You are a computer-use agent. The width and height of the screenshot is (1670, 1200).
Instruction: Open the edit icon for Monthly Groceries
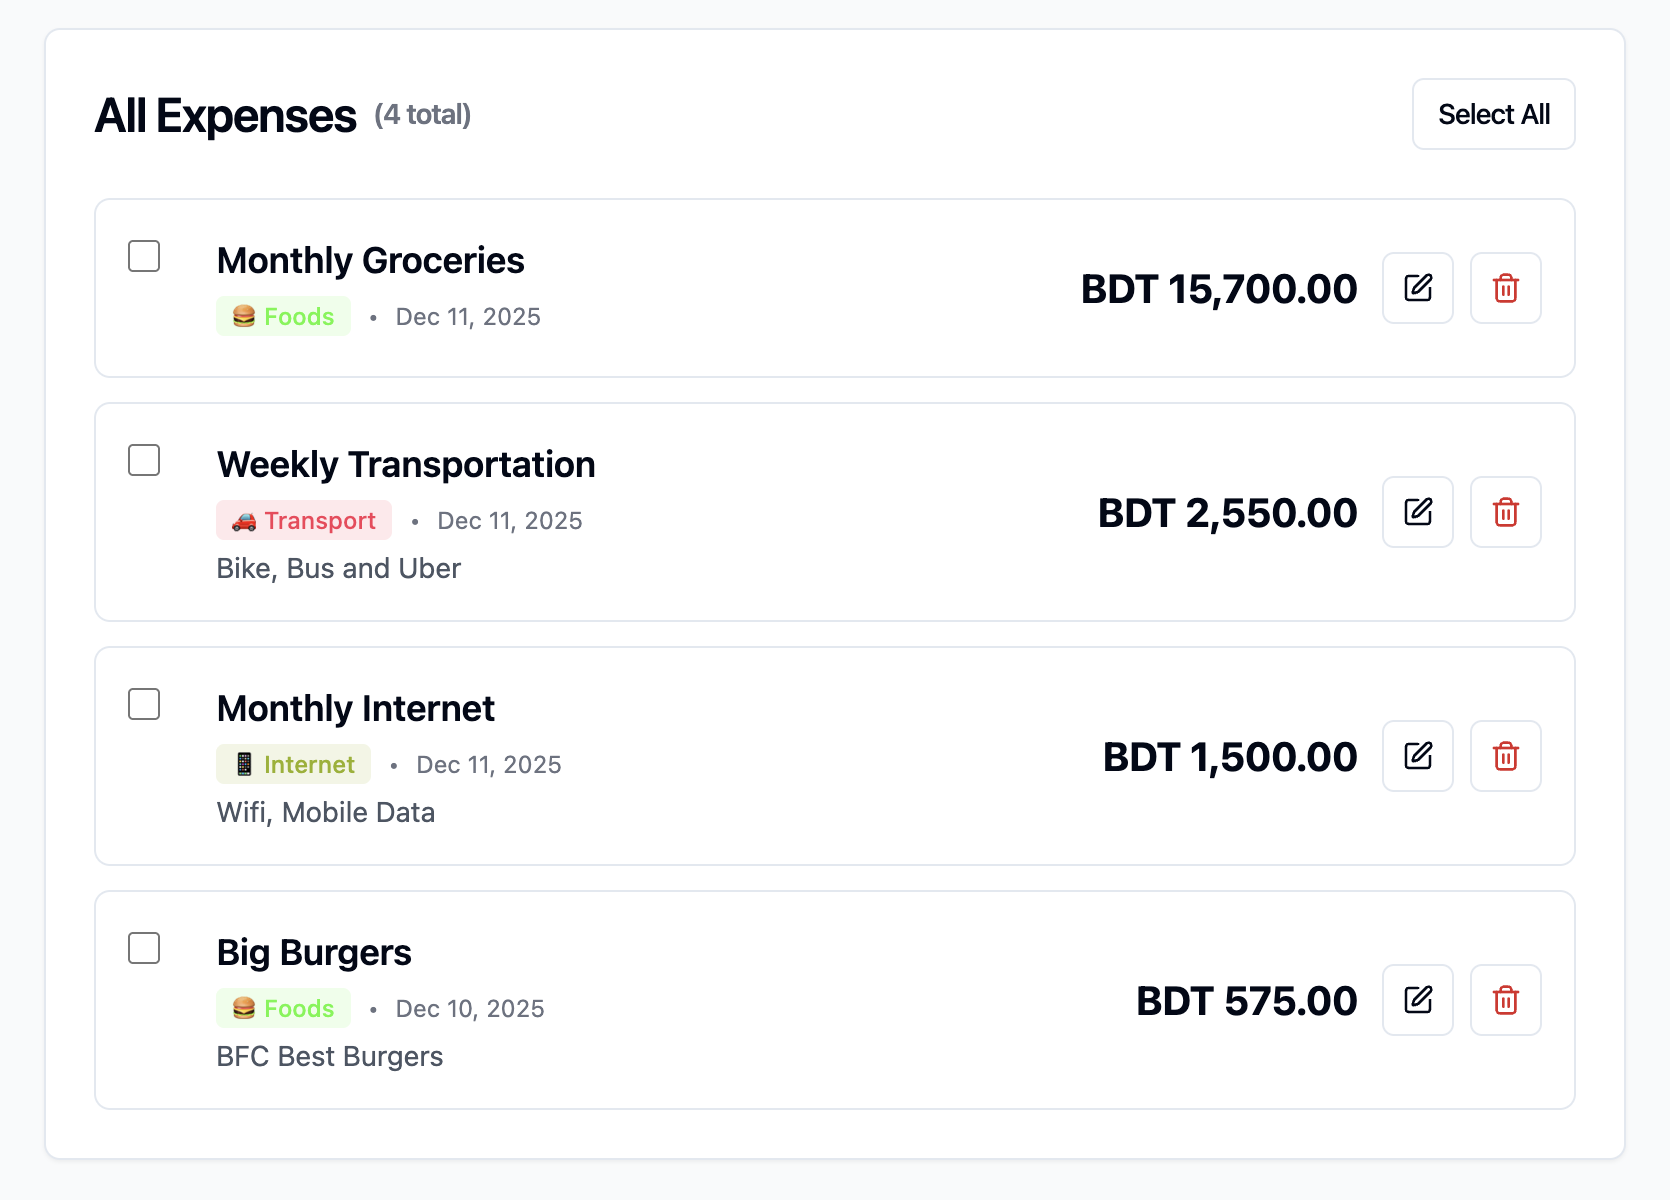[1417, 288]
